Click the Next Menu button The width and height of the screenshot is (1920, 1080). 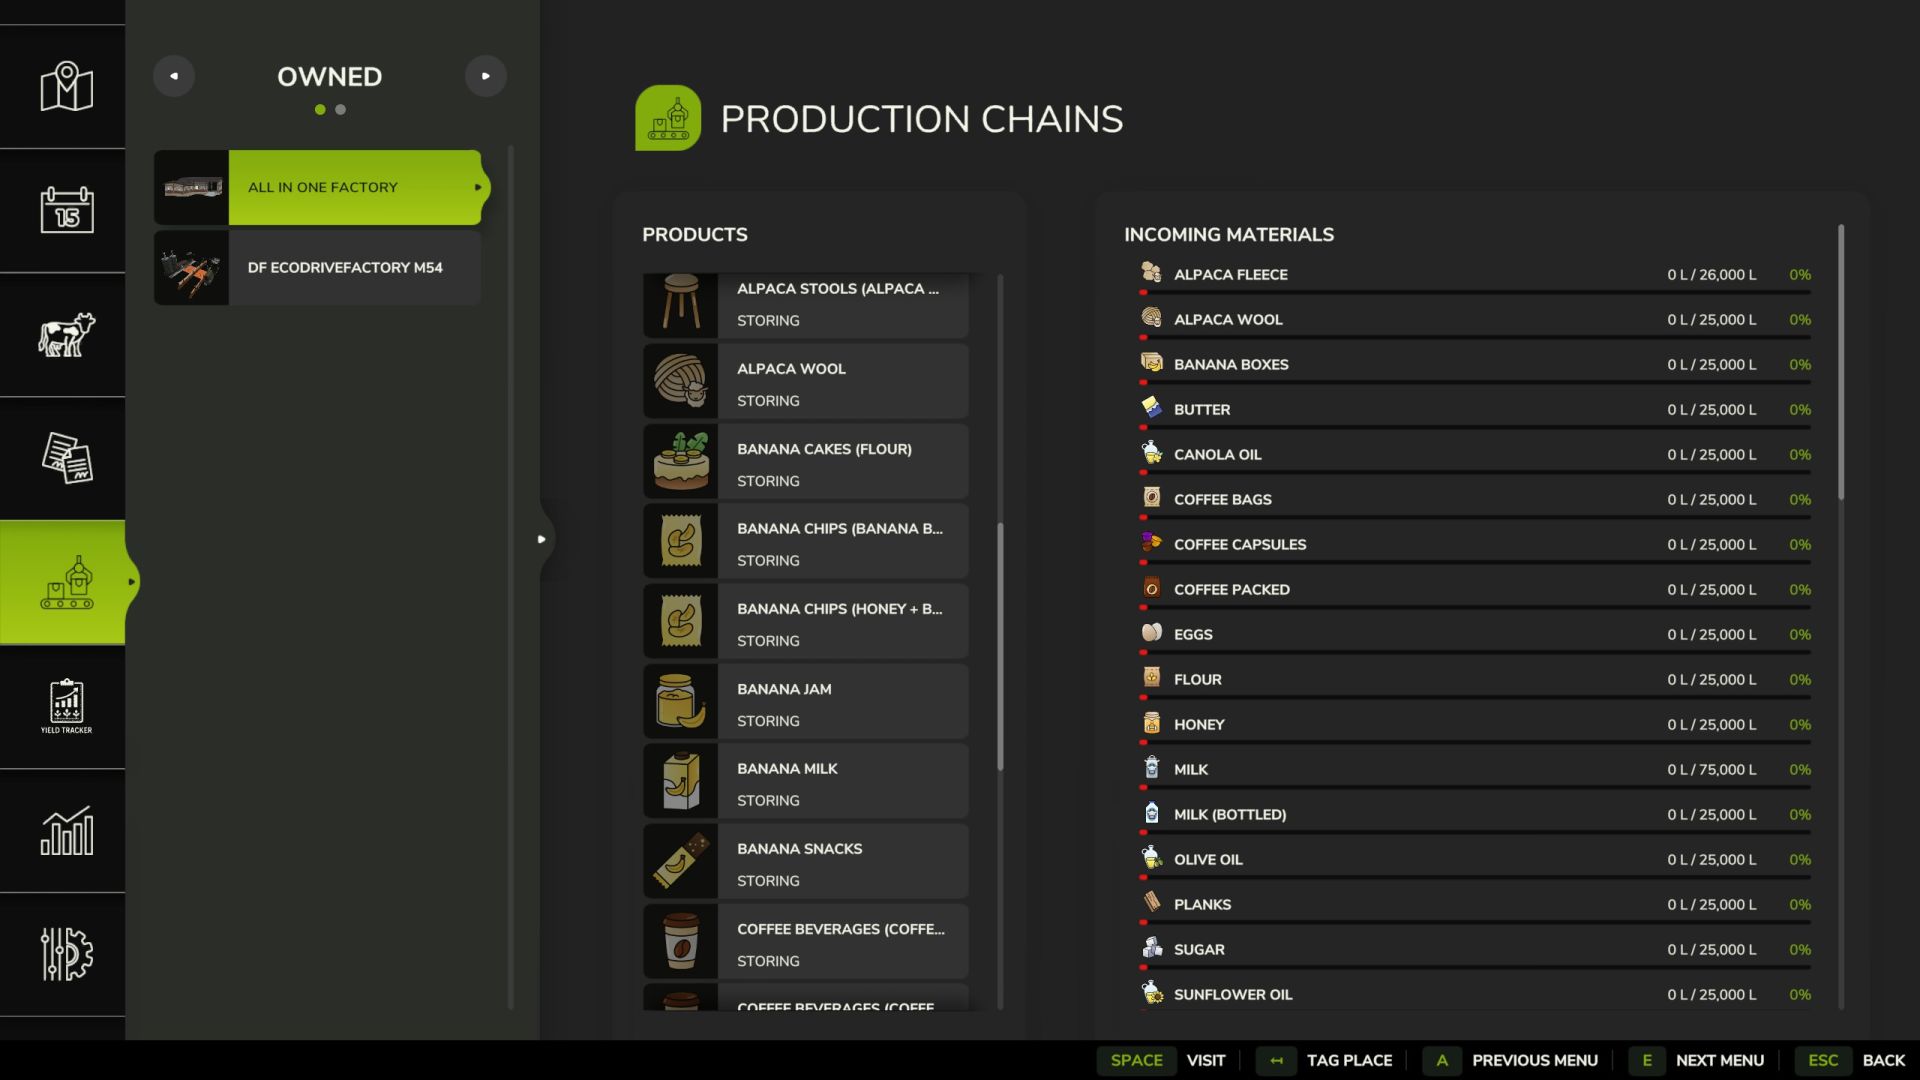point(1696,1060)
